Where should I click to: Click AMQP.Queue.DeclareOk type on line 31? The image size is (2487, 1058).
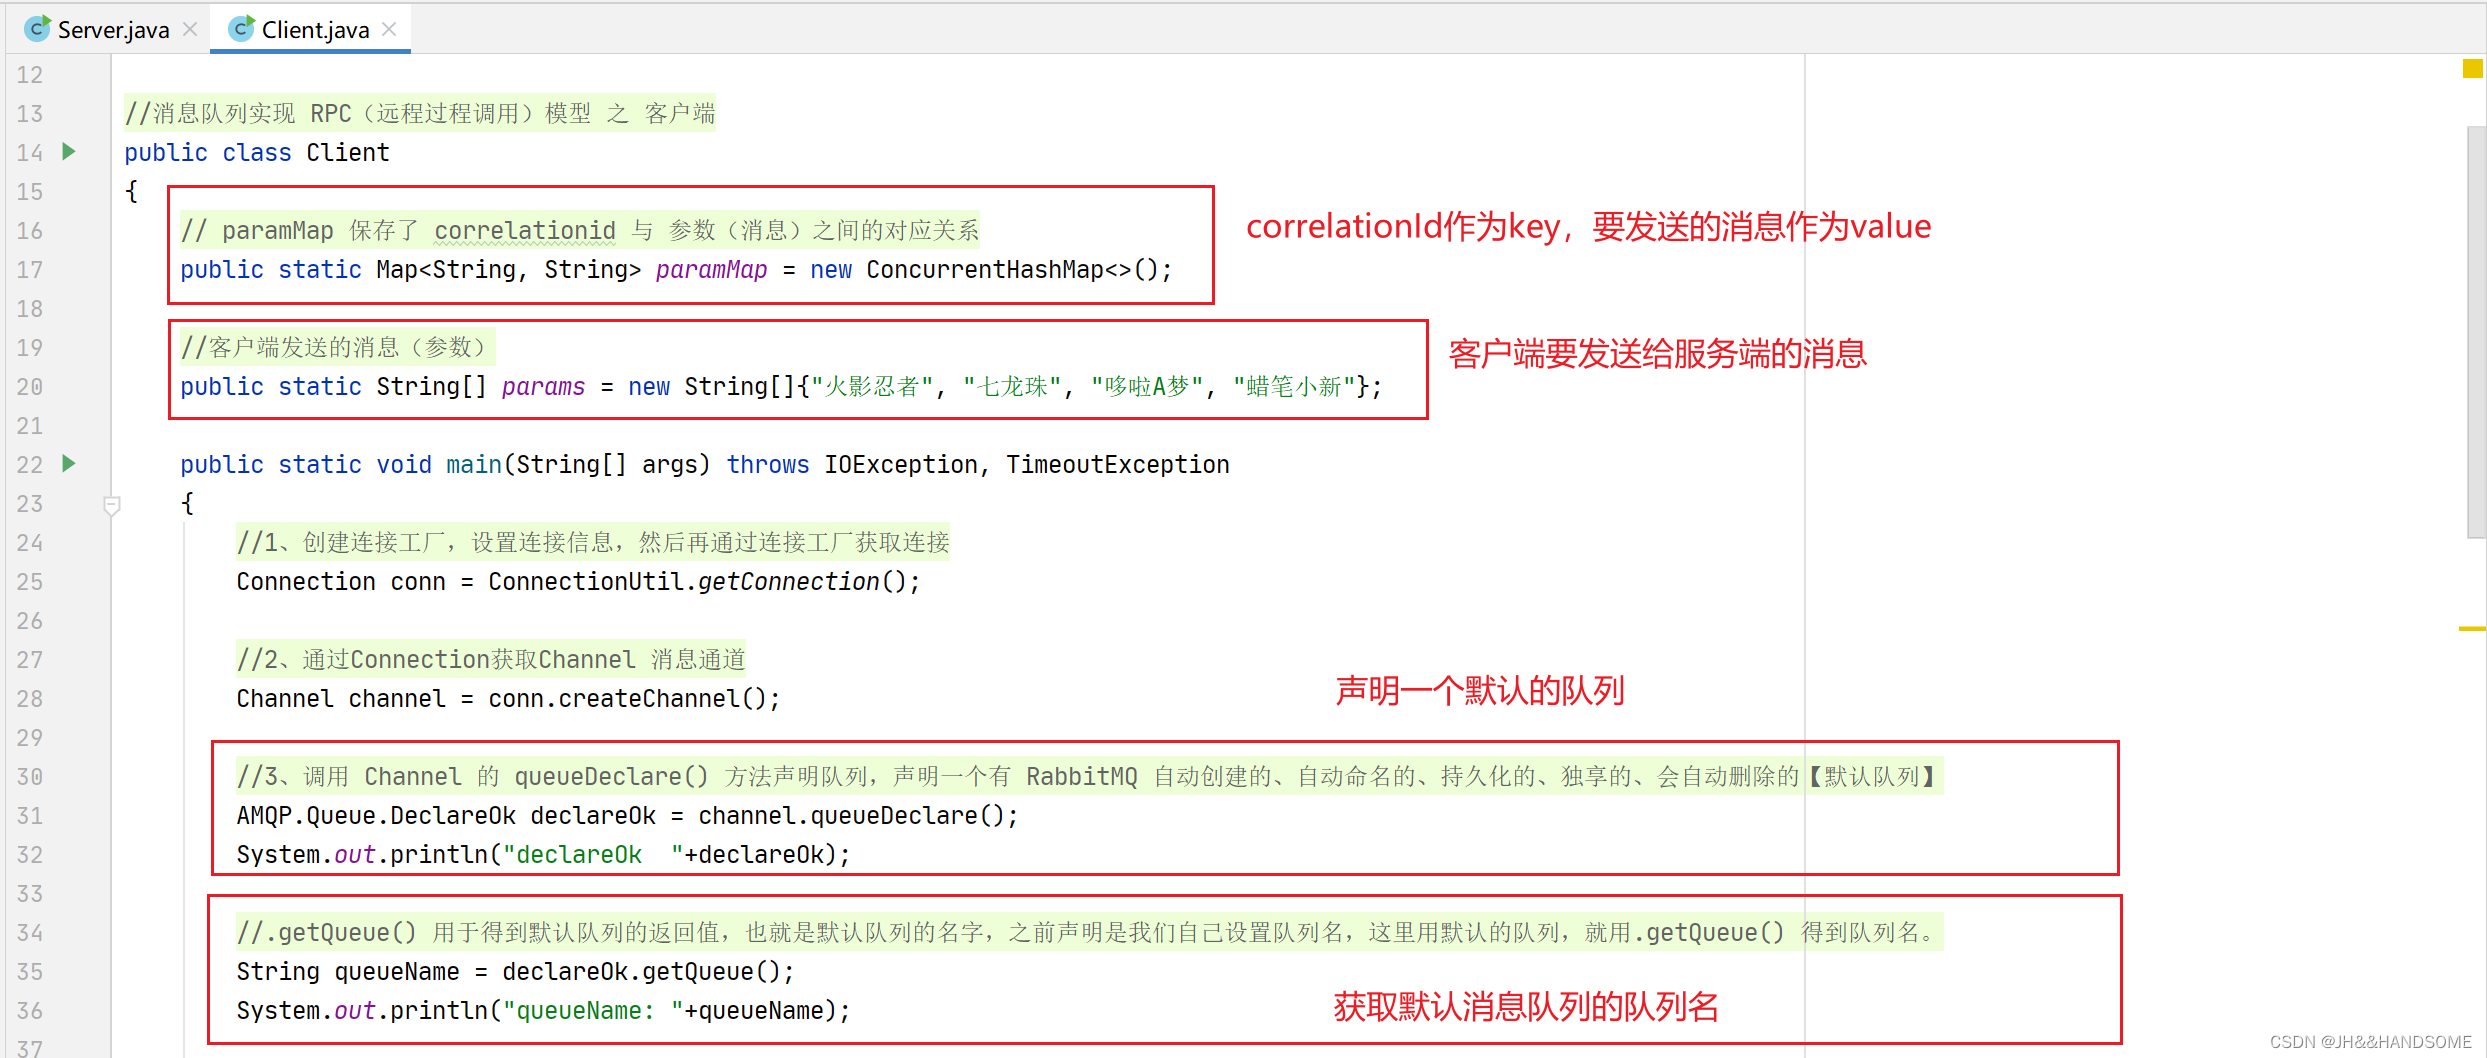point(376,816)
